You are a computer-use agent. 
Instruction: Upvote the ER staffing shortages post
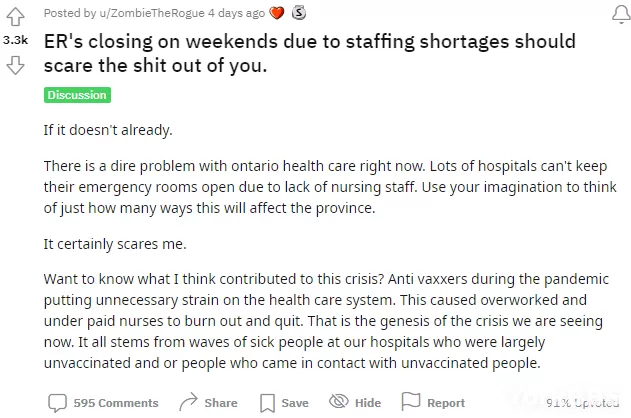click(15, 16)
